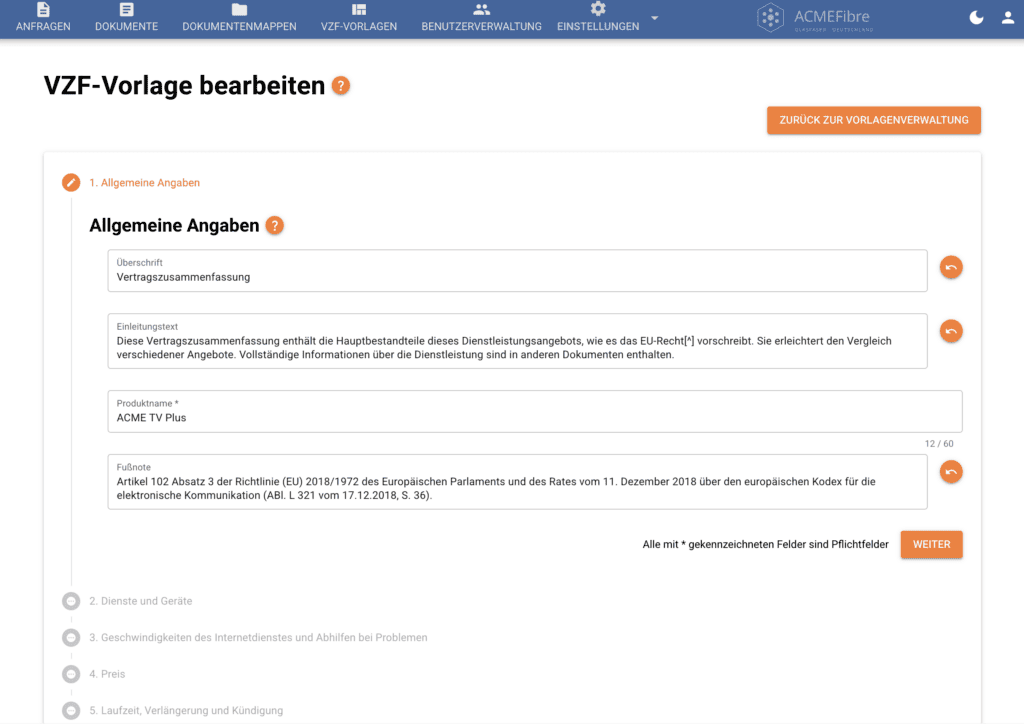Focus the Fußnote text area
Viewport: 1024px width, 724px height.
pos(517,482)
